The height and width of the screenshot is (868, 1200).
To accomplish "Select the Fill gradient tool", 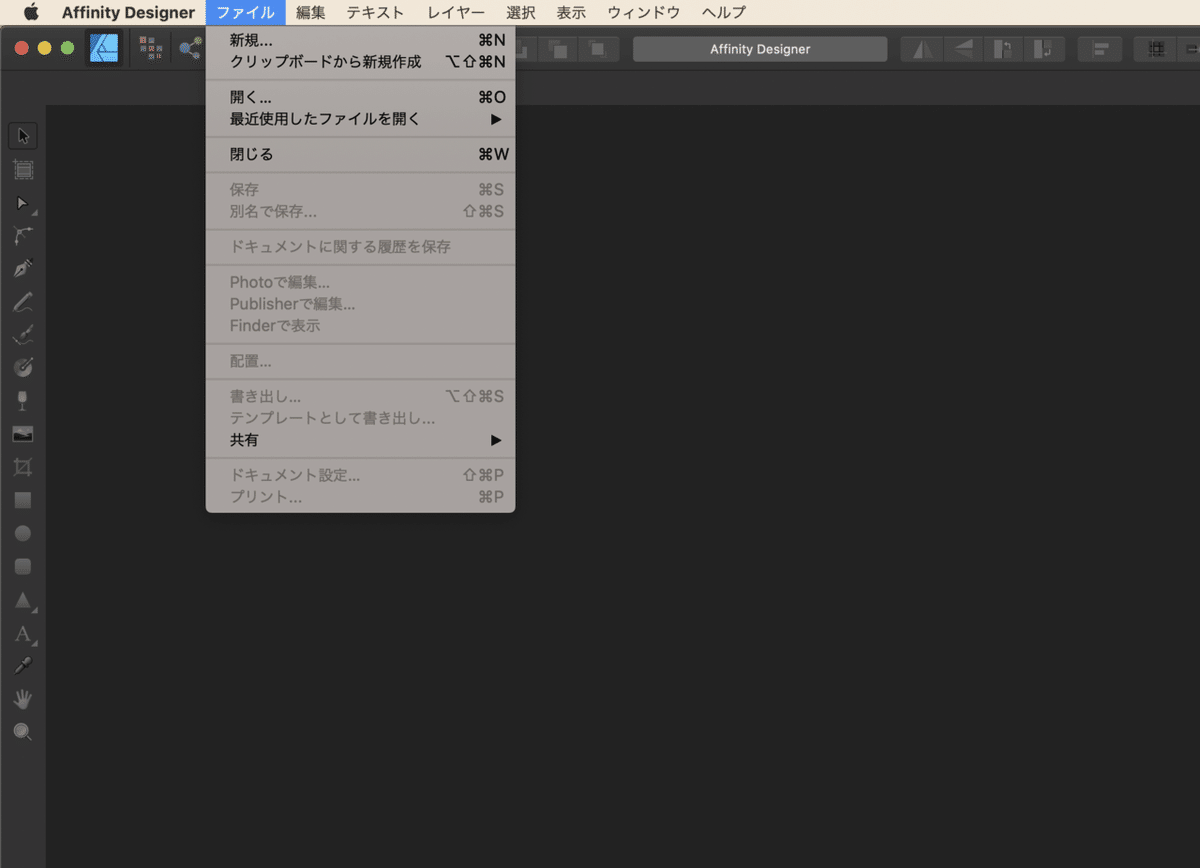I will [23, 367].
